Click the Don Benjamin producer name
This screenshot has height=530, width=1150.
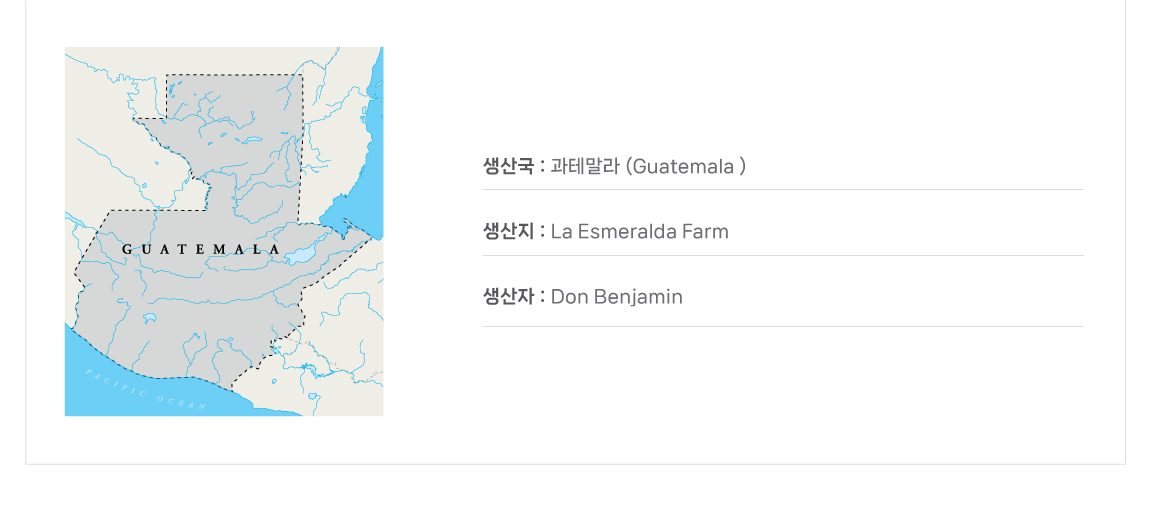click(x=617, y=297)
